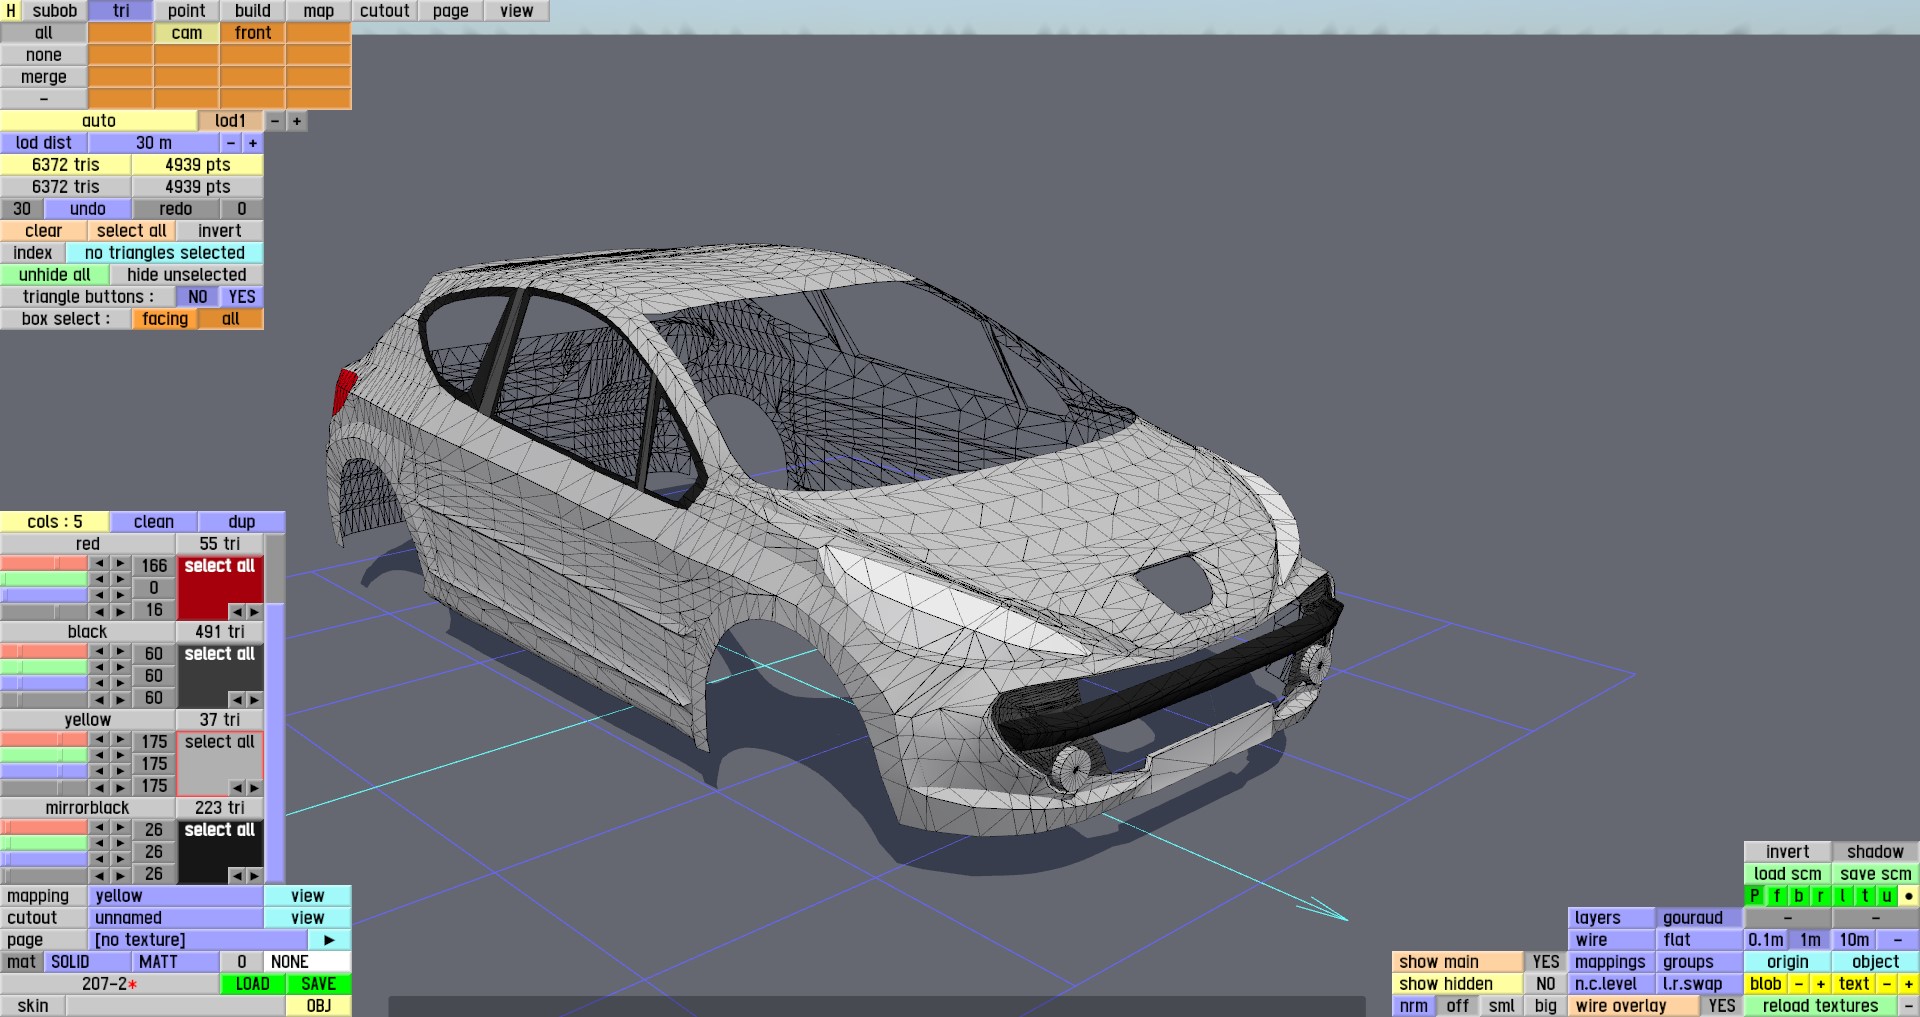Click the minus button right after 'text'

pyautogui.click(x=1886, y=984)
